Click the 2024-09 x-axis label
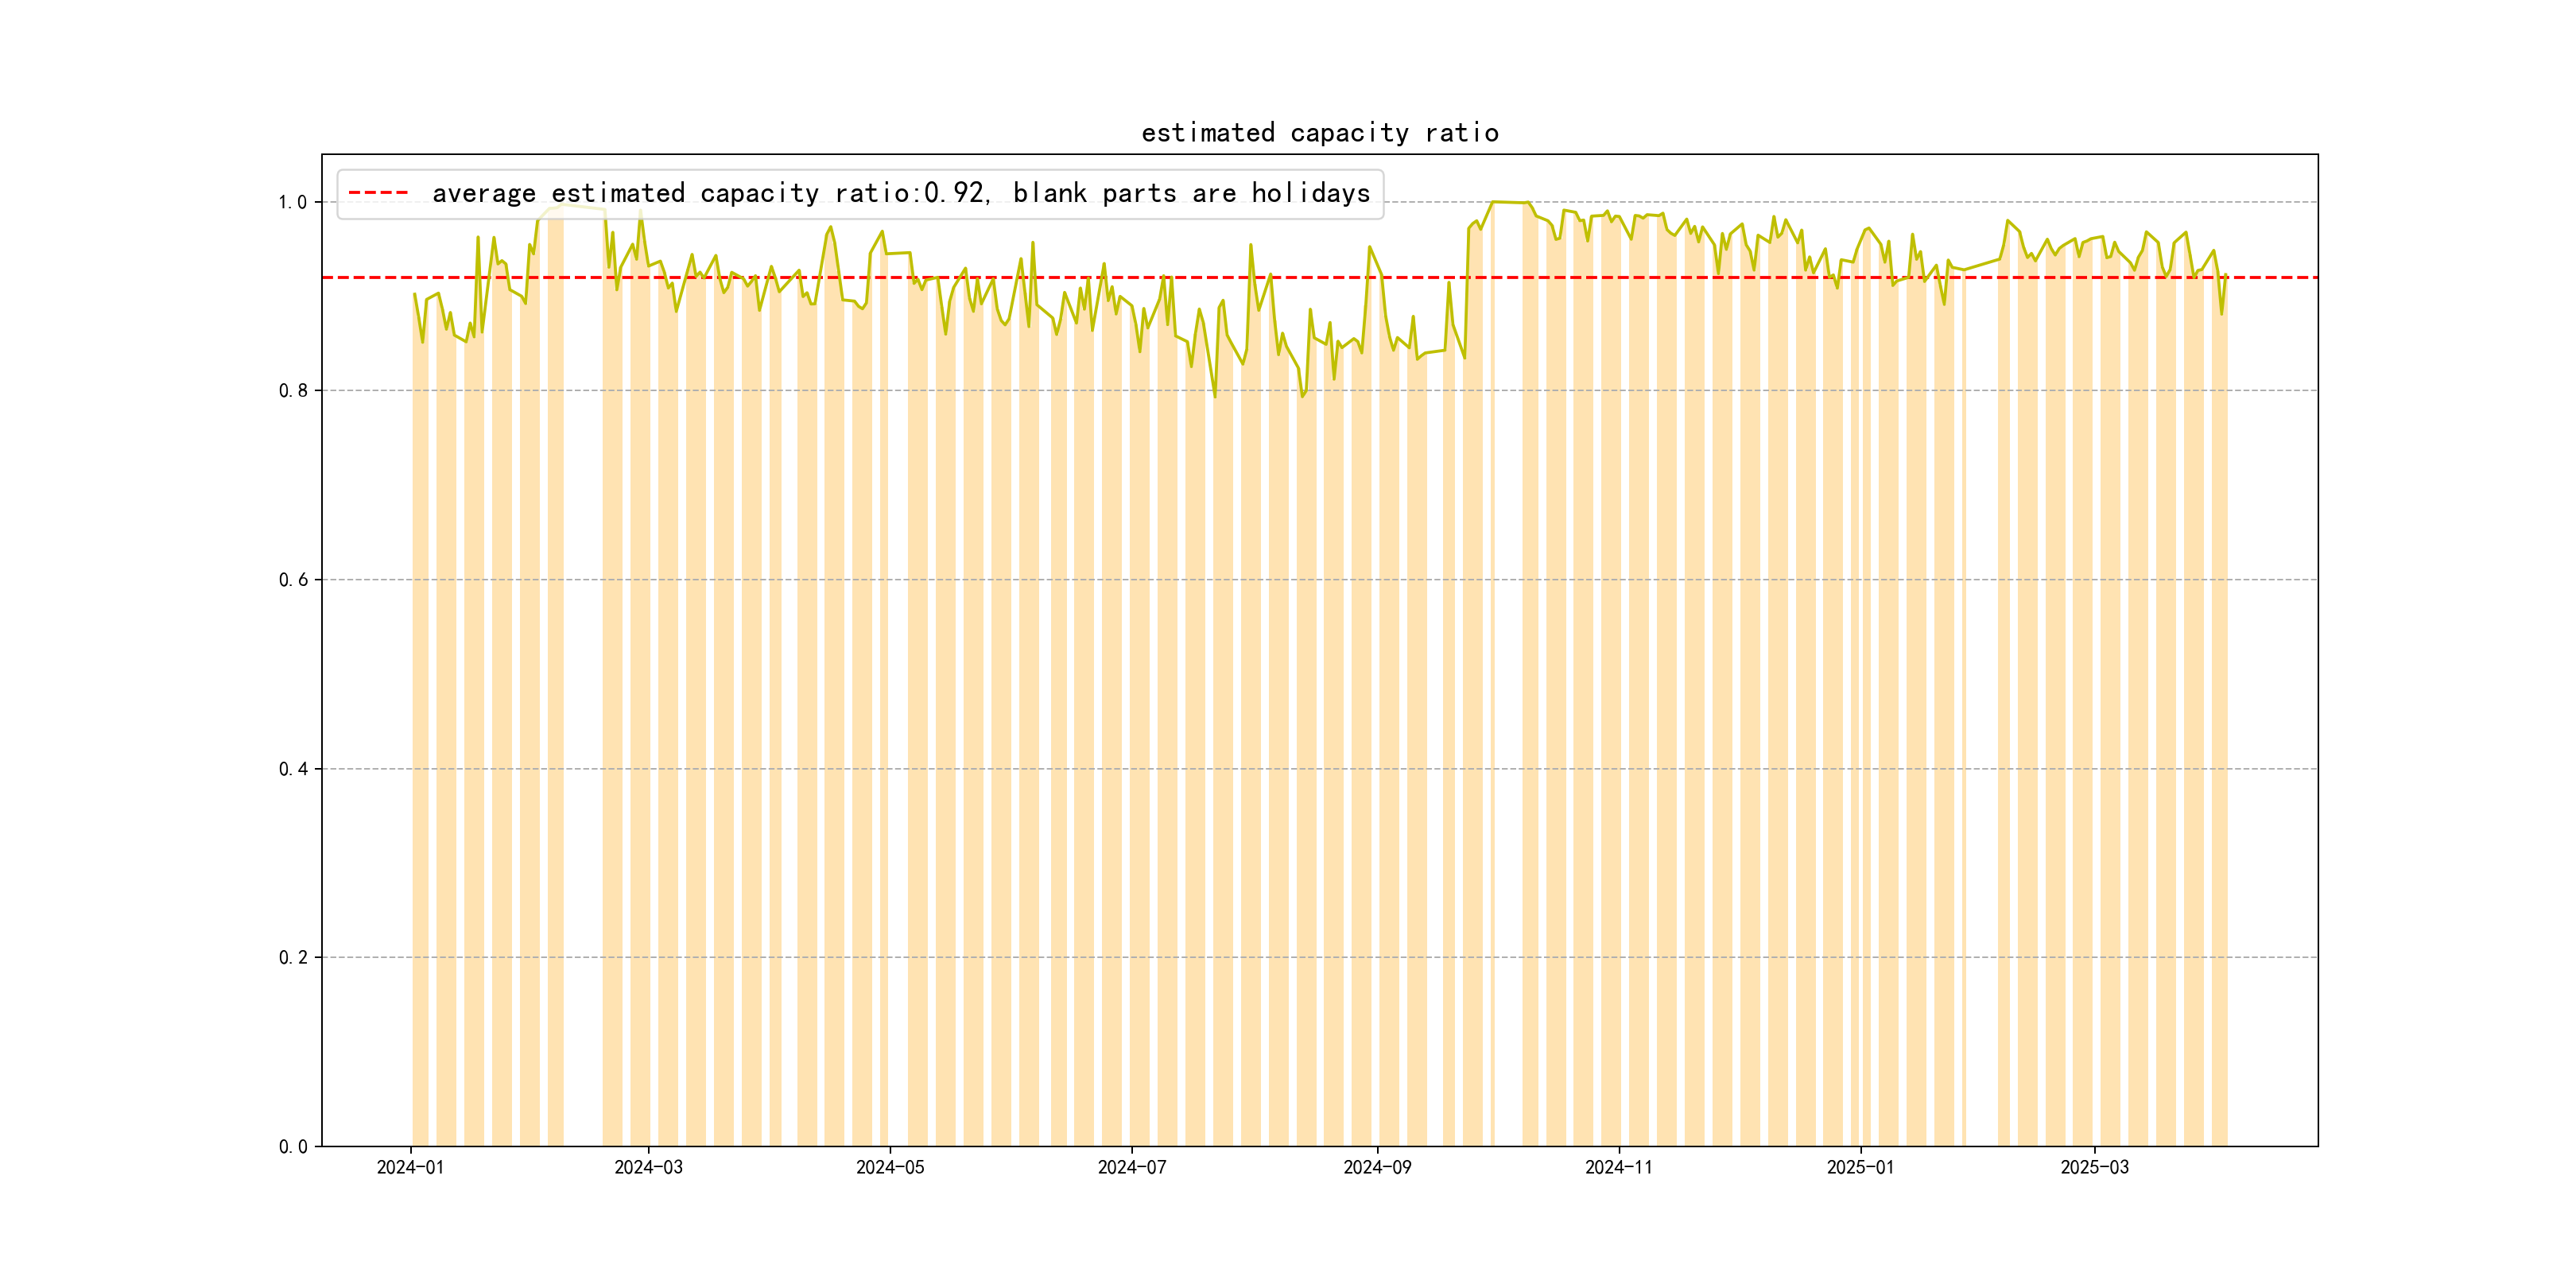Screen dimensions: 2576x1288 [1377, 1167]
